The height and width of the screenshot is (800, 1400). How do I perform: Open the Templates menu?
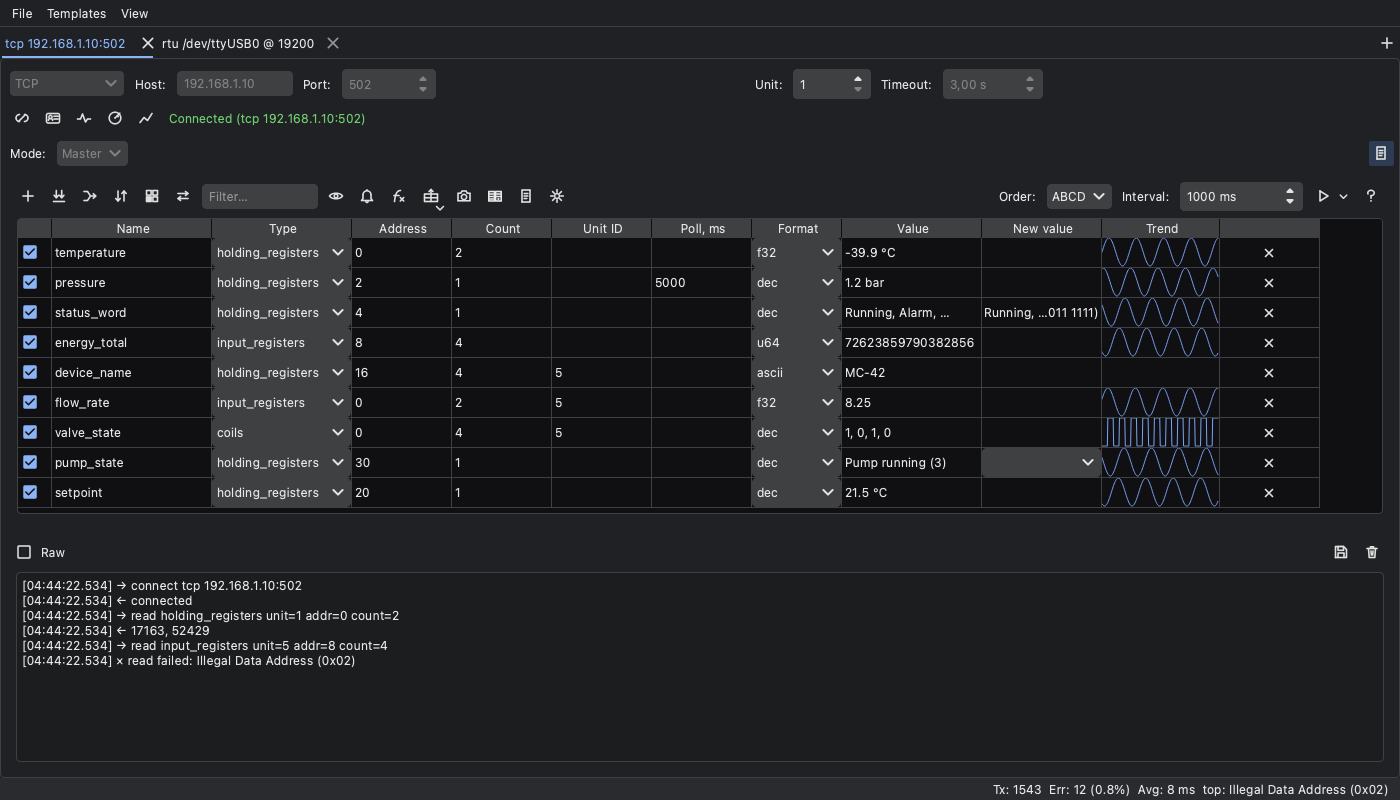[x=76, y=13]
